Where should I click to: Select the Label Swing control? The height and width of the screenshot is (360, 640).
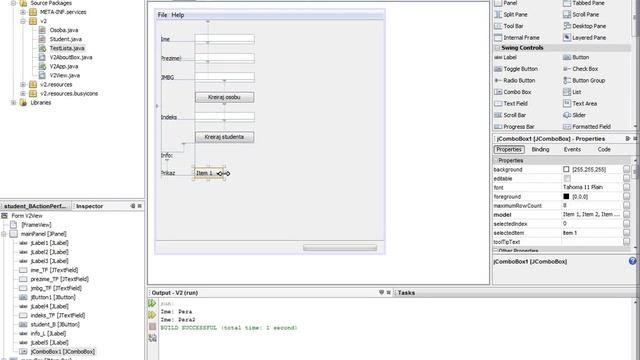pyautogui.click(x=505, y=58)
